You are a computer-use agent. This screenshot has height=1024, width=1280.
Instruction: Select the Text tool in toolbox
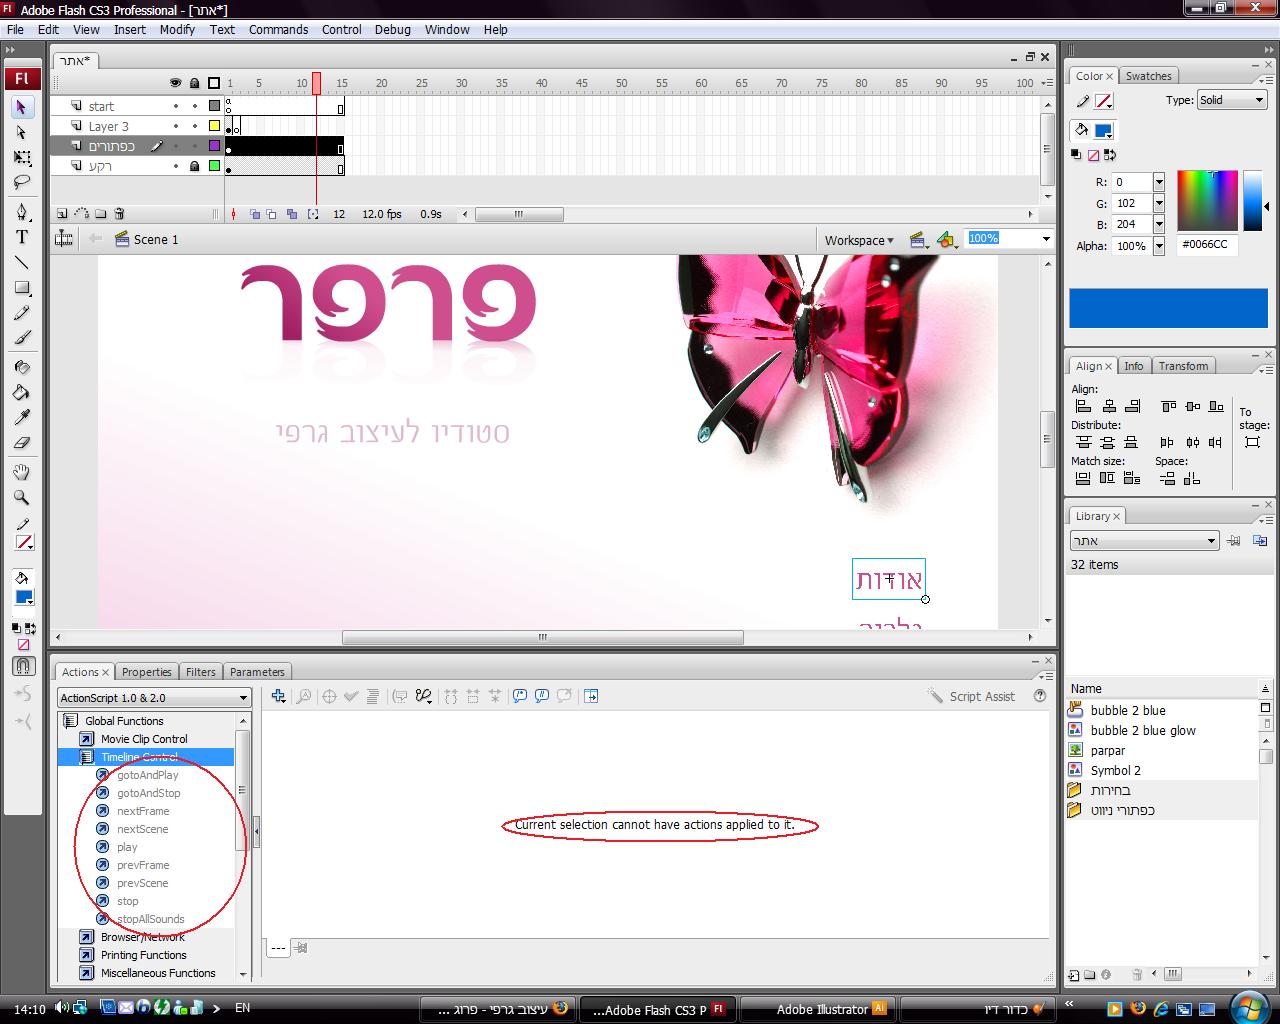(x=21, y=237)
